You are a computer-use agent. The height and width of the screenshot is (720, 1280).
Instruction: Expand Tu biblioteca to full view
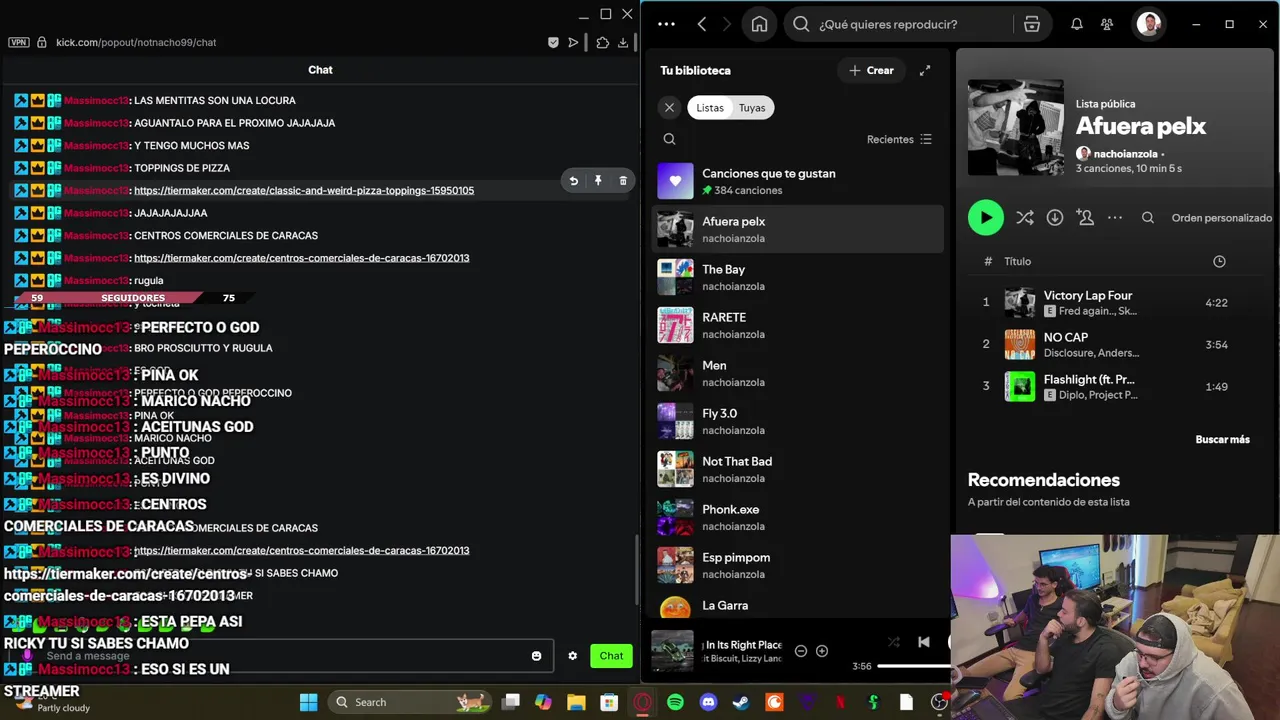pos(925,70)
